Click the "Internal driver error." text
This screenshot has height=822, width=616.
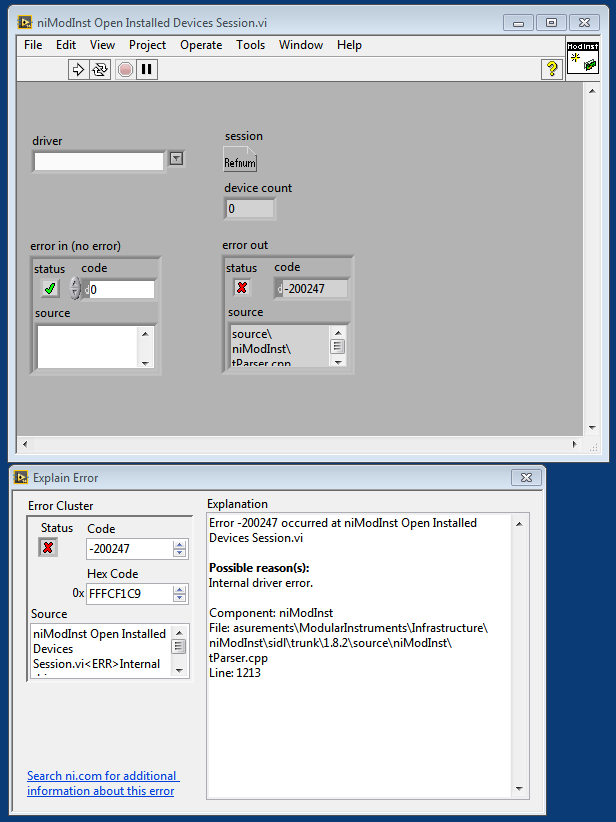tap(261, 583)
